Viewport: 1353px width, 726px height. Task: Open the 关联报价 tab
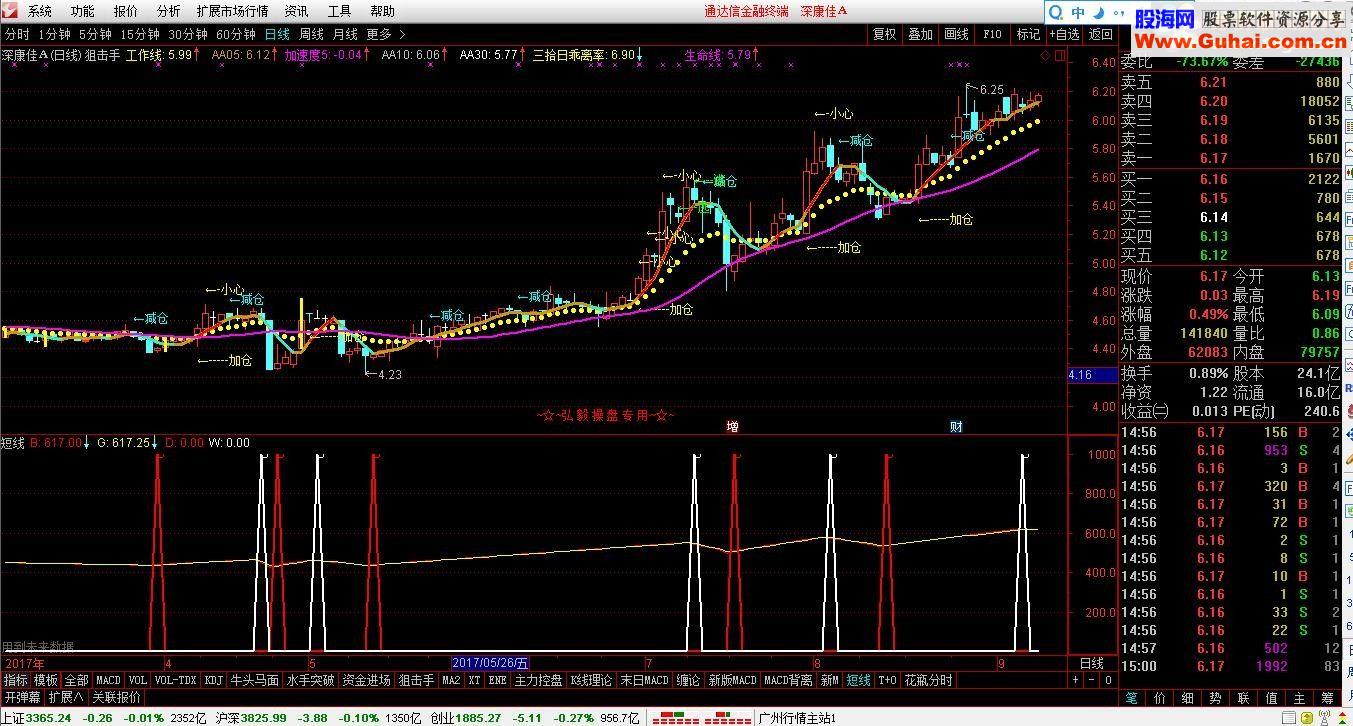click(116, 697)
